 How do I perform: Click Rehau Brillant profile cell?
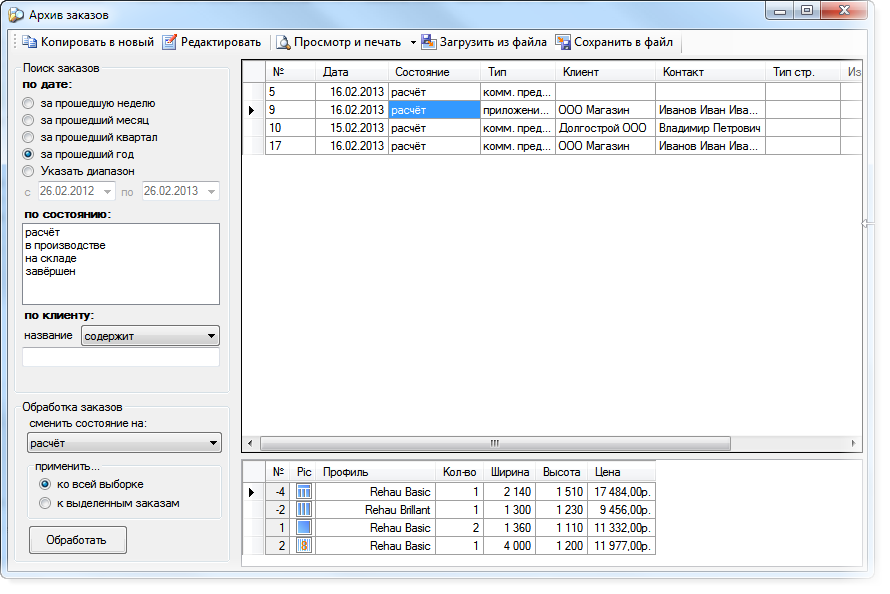pyautogui.click(x=375, y=509)
